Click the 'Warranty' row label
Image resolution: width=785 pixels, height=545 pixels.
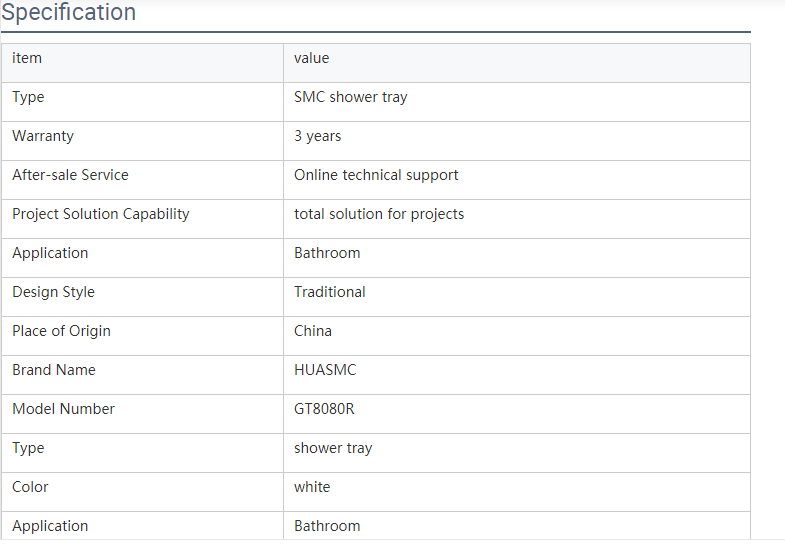pos(43,136)
